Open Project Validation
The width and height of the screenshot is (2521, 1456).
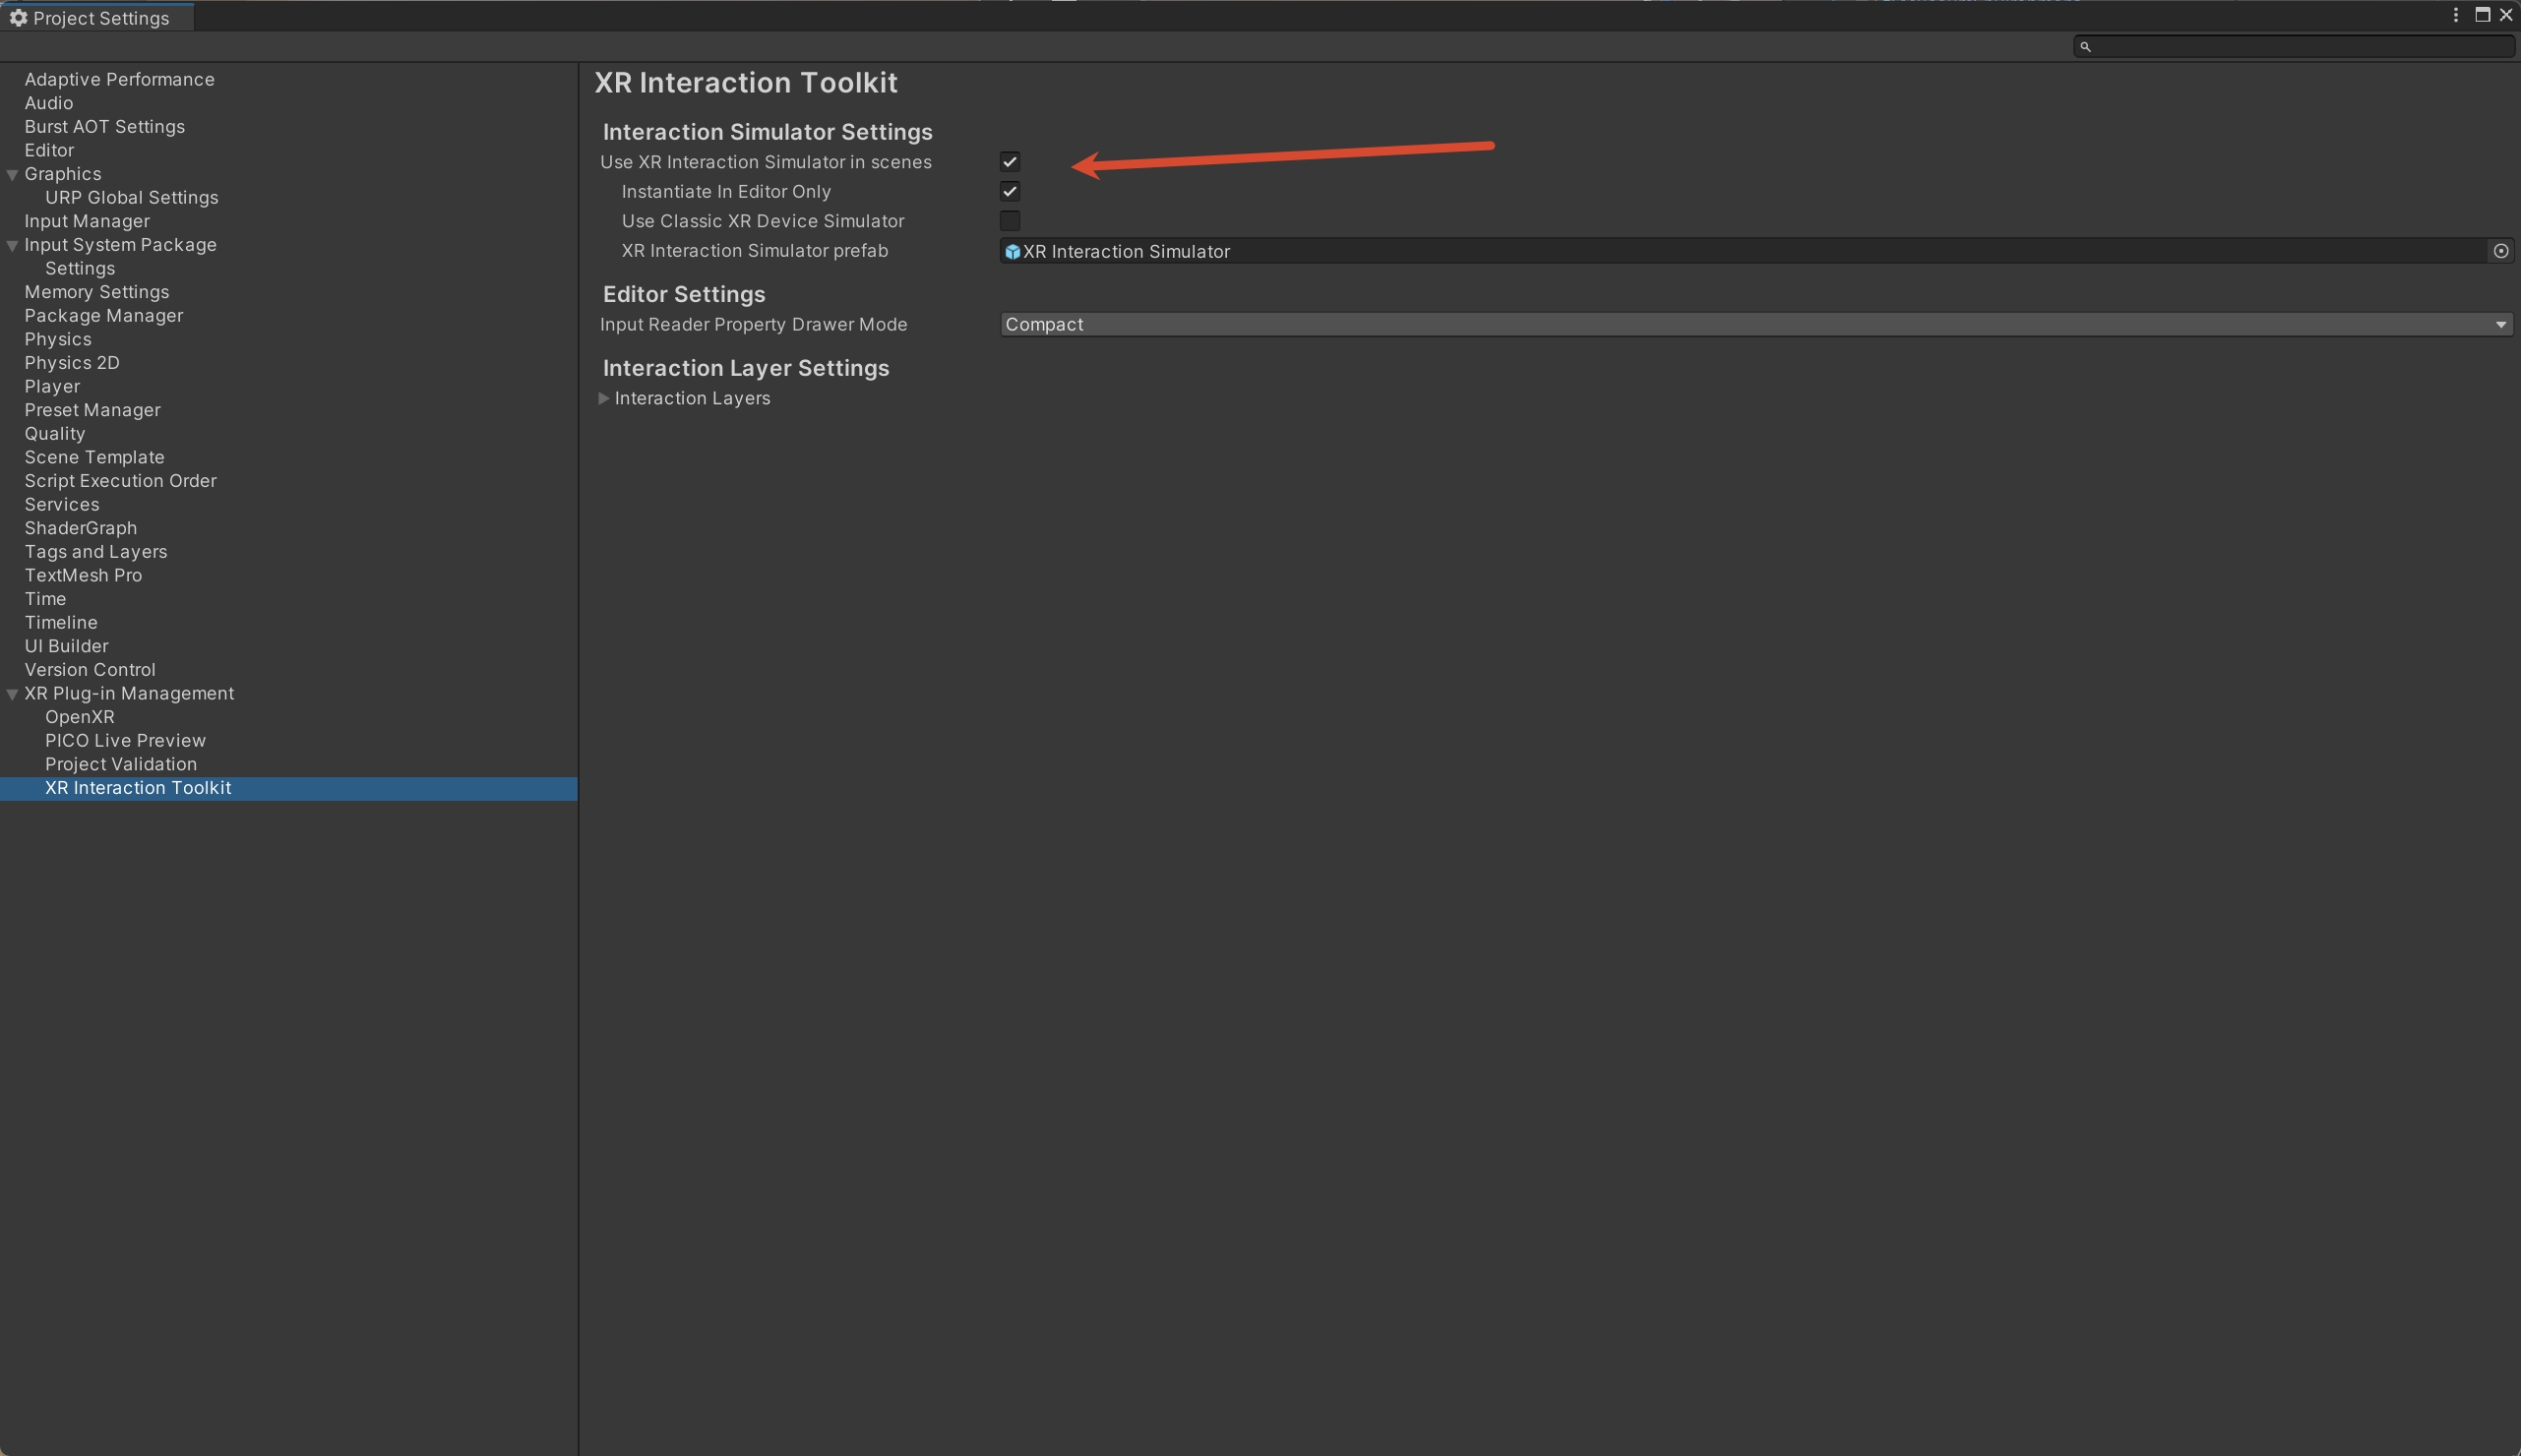120,764
